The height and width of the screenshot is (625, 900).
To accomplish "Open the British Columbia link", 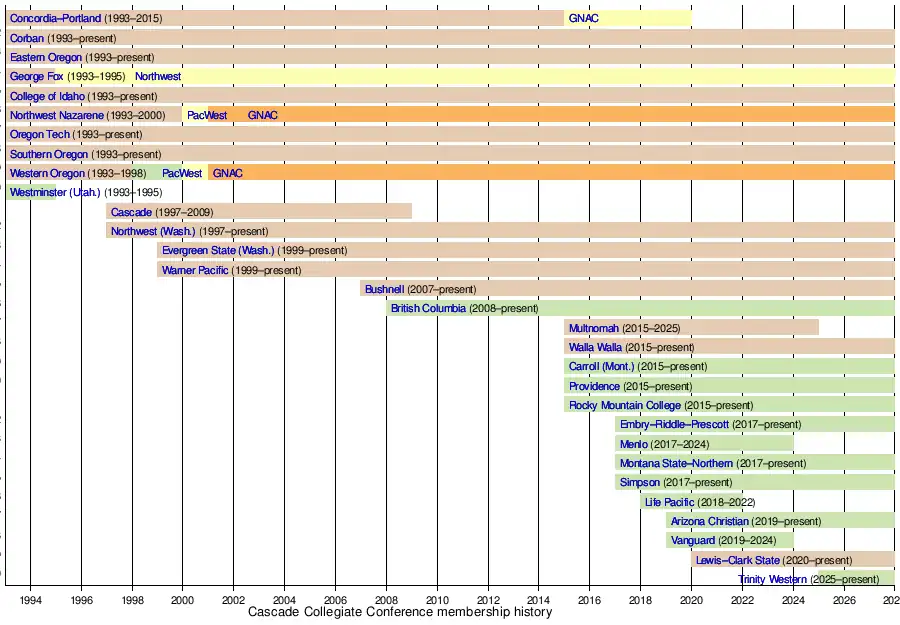I will (x=428, y=308).
